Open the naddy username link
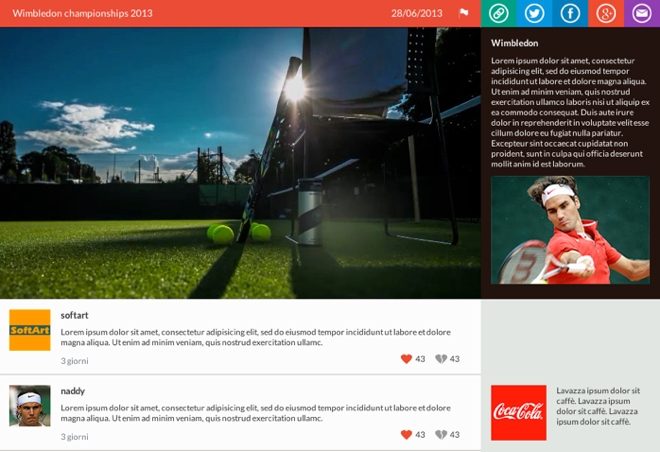The image size is (660, 452). [x=72, y=391]
